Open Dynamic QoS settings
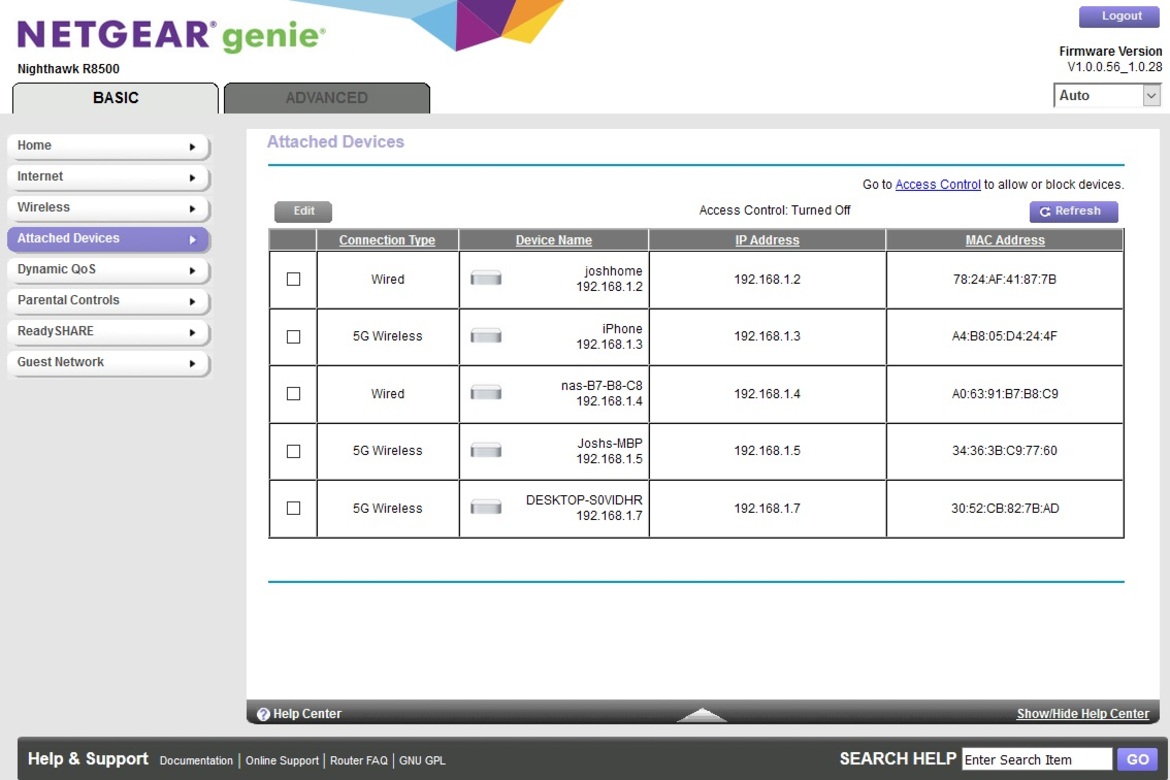This screenshot has height=780, width=1170. (x=109, y=269)
